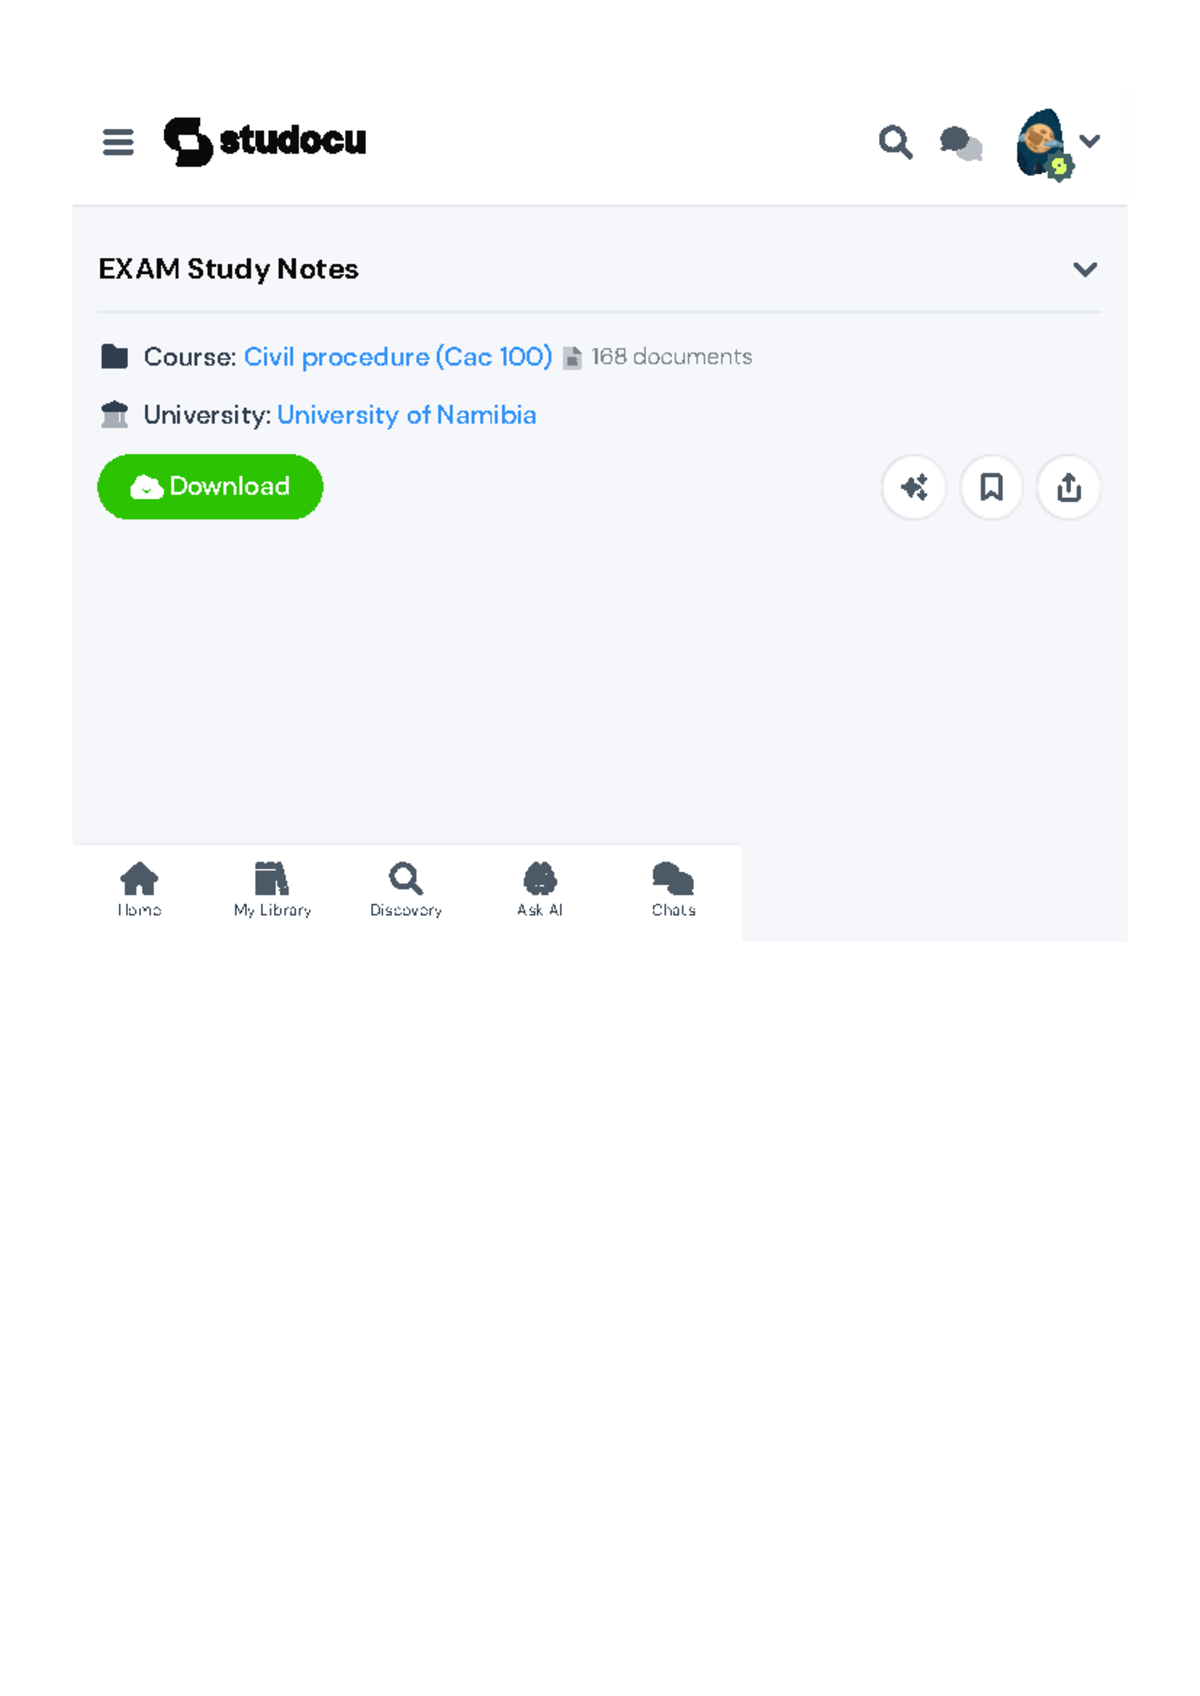The image size is (1200, 1696).
Task: Open University of Namibia link
Action: [406, 415]
